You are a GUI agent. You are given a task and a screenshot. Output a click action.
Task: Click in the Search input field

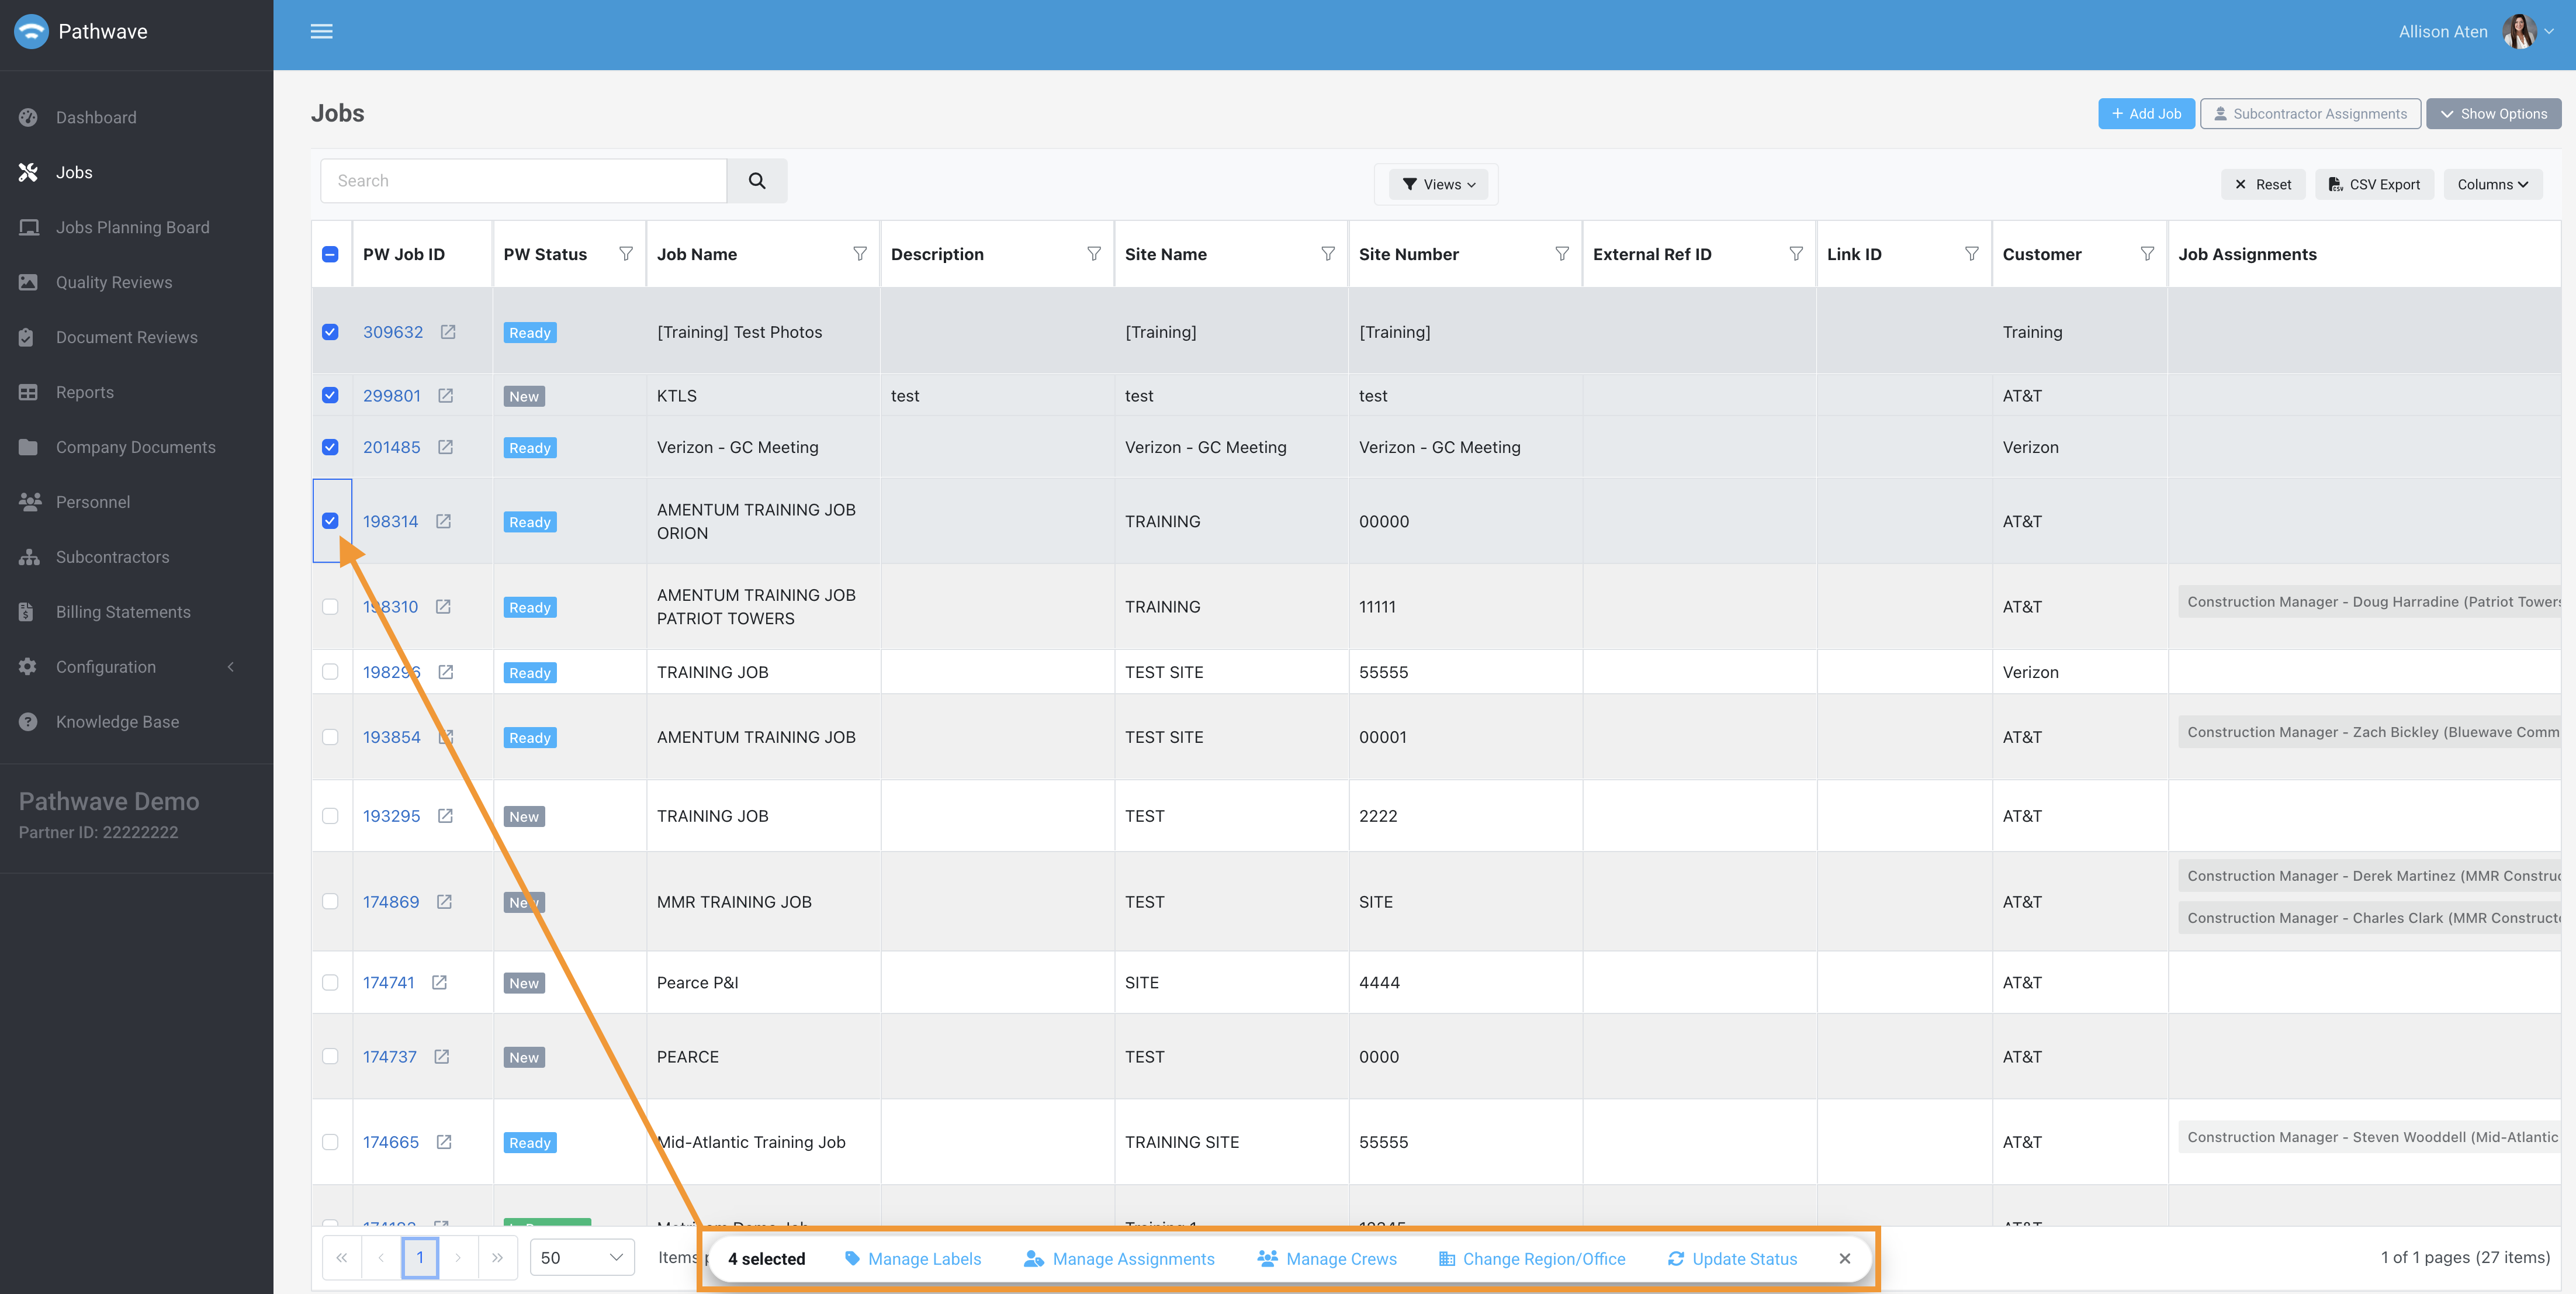(x=523, y=181)
